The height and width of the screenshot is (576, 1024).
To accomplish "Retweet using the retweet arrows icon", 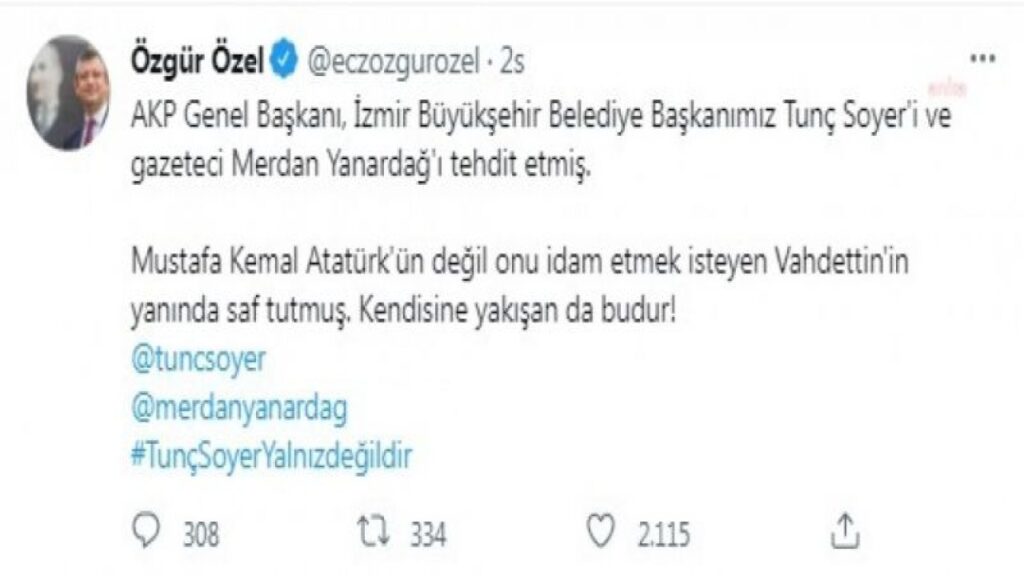I will pyautogui.click(x=374, y=531).
